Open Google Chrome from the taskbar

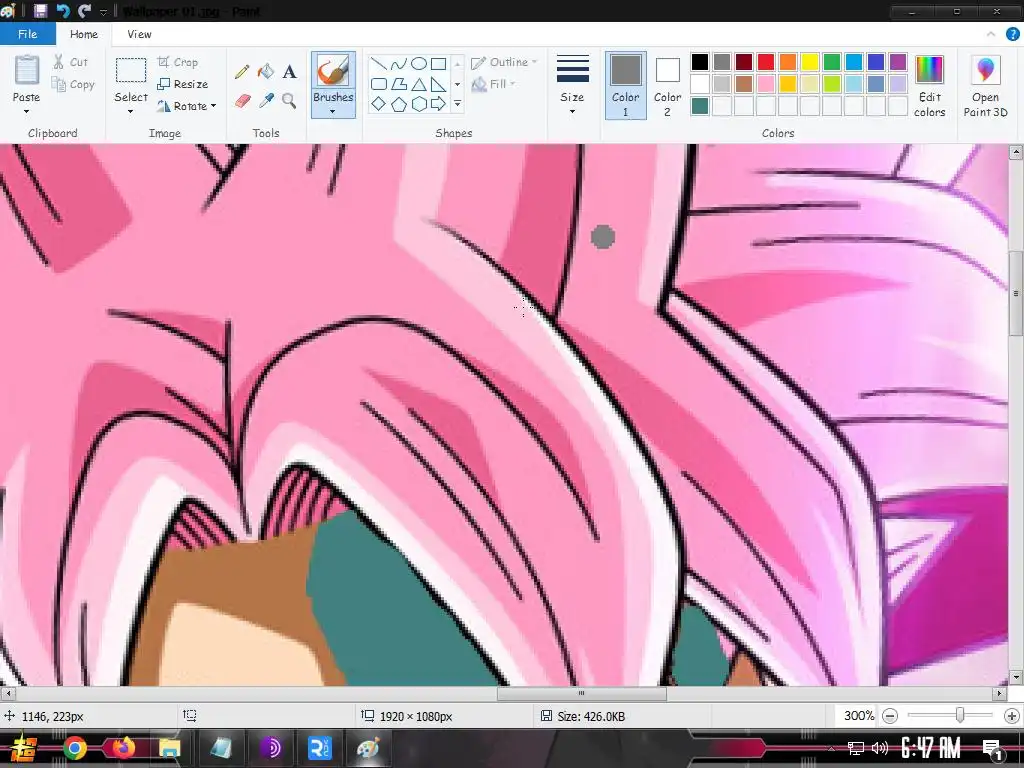(x=75, y=748)
